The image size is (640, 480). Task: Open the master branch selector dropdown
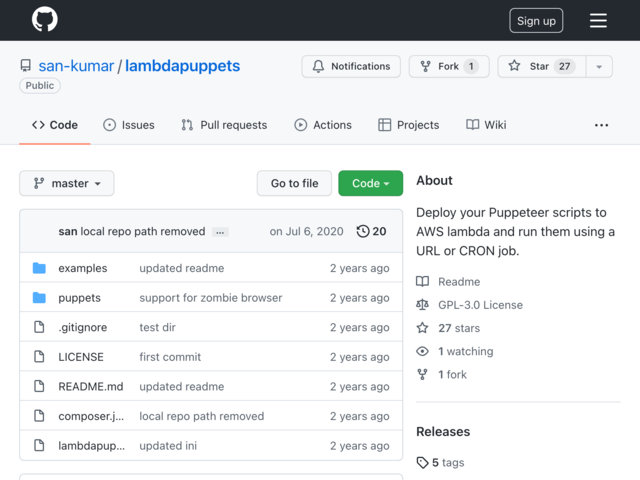[67, 183]
